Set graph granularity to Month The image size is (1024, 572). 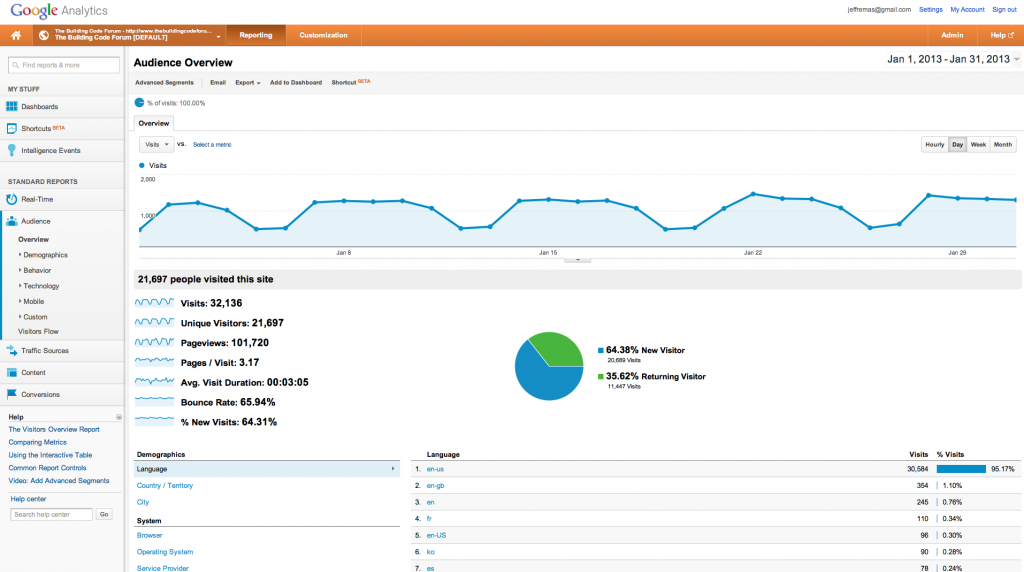[1002, 145]
